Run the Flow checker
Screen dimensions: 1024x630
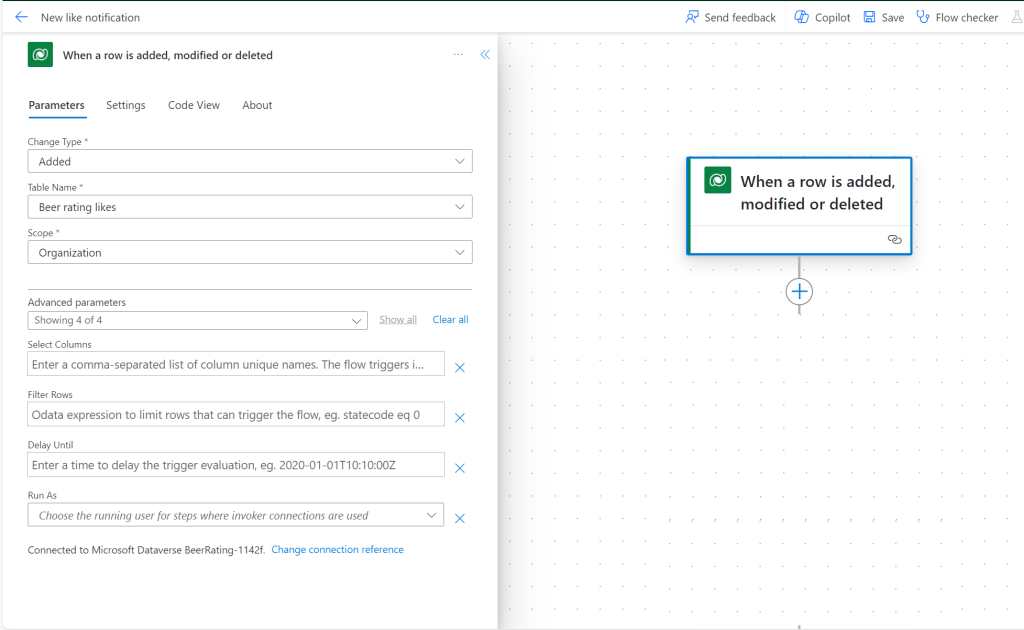957,17
